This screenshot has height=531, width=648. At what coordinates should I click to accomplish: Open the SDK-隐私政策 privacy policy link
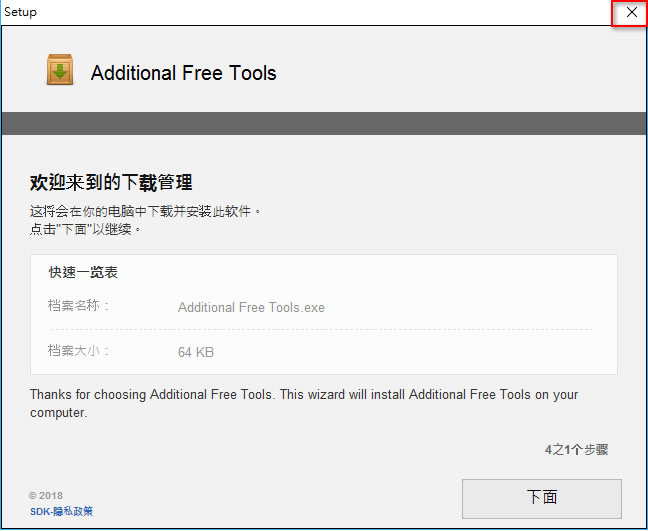(61, 511)
